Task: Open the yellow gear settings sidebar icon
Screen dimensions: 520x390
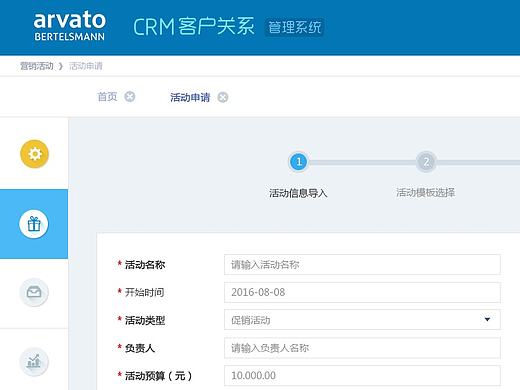Action: [x=34, y=154]
